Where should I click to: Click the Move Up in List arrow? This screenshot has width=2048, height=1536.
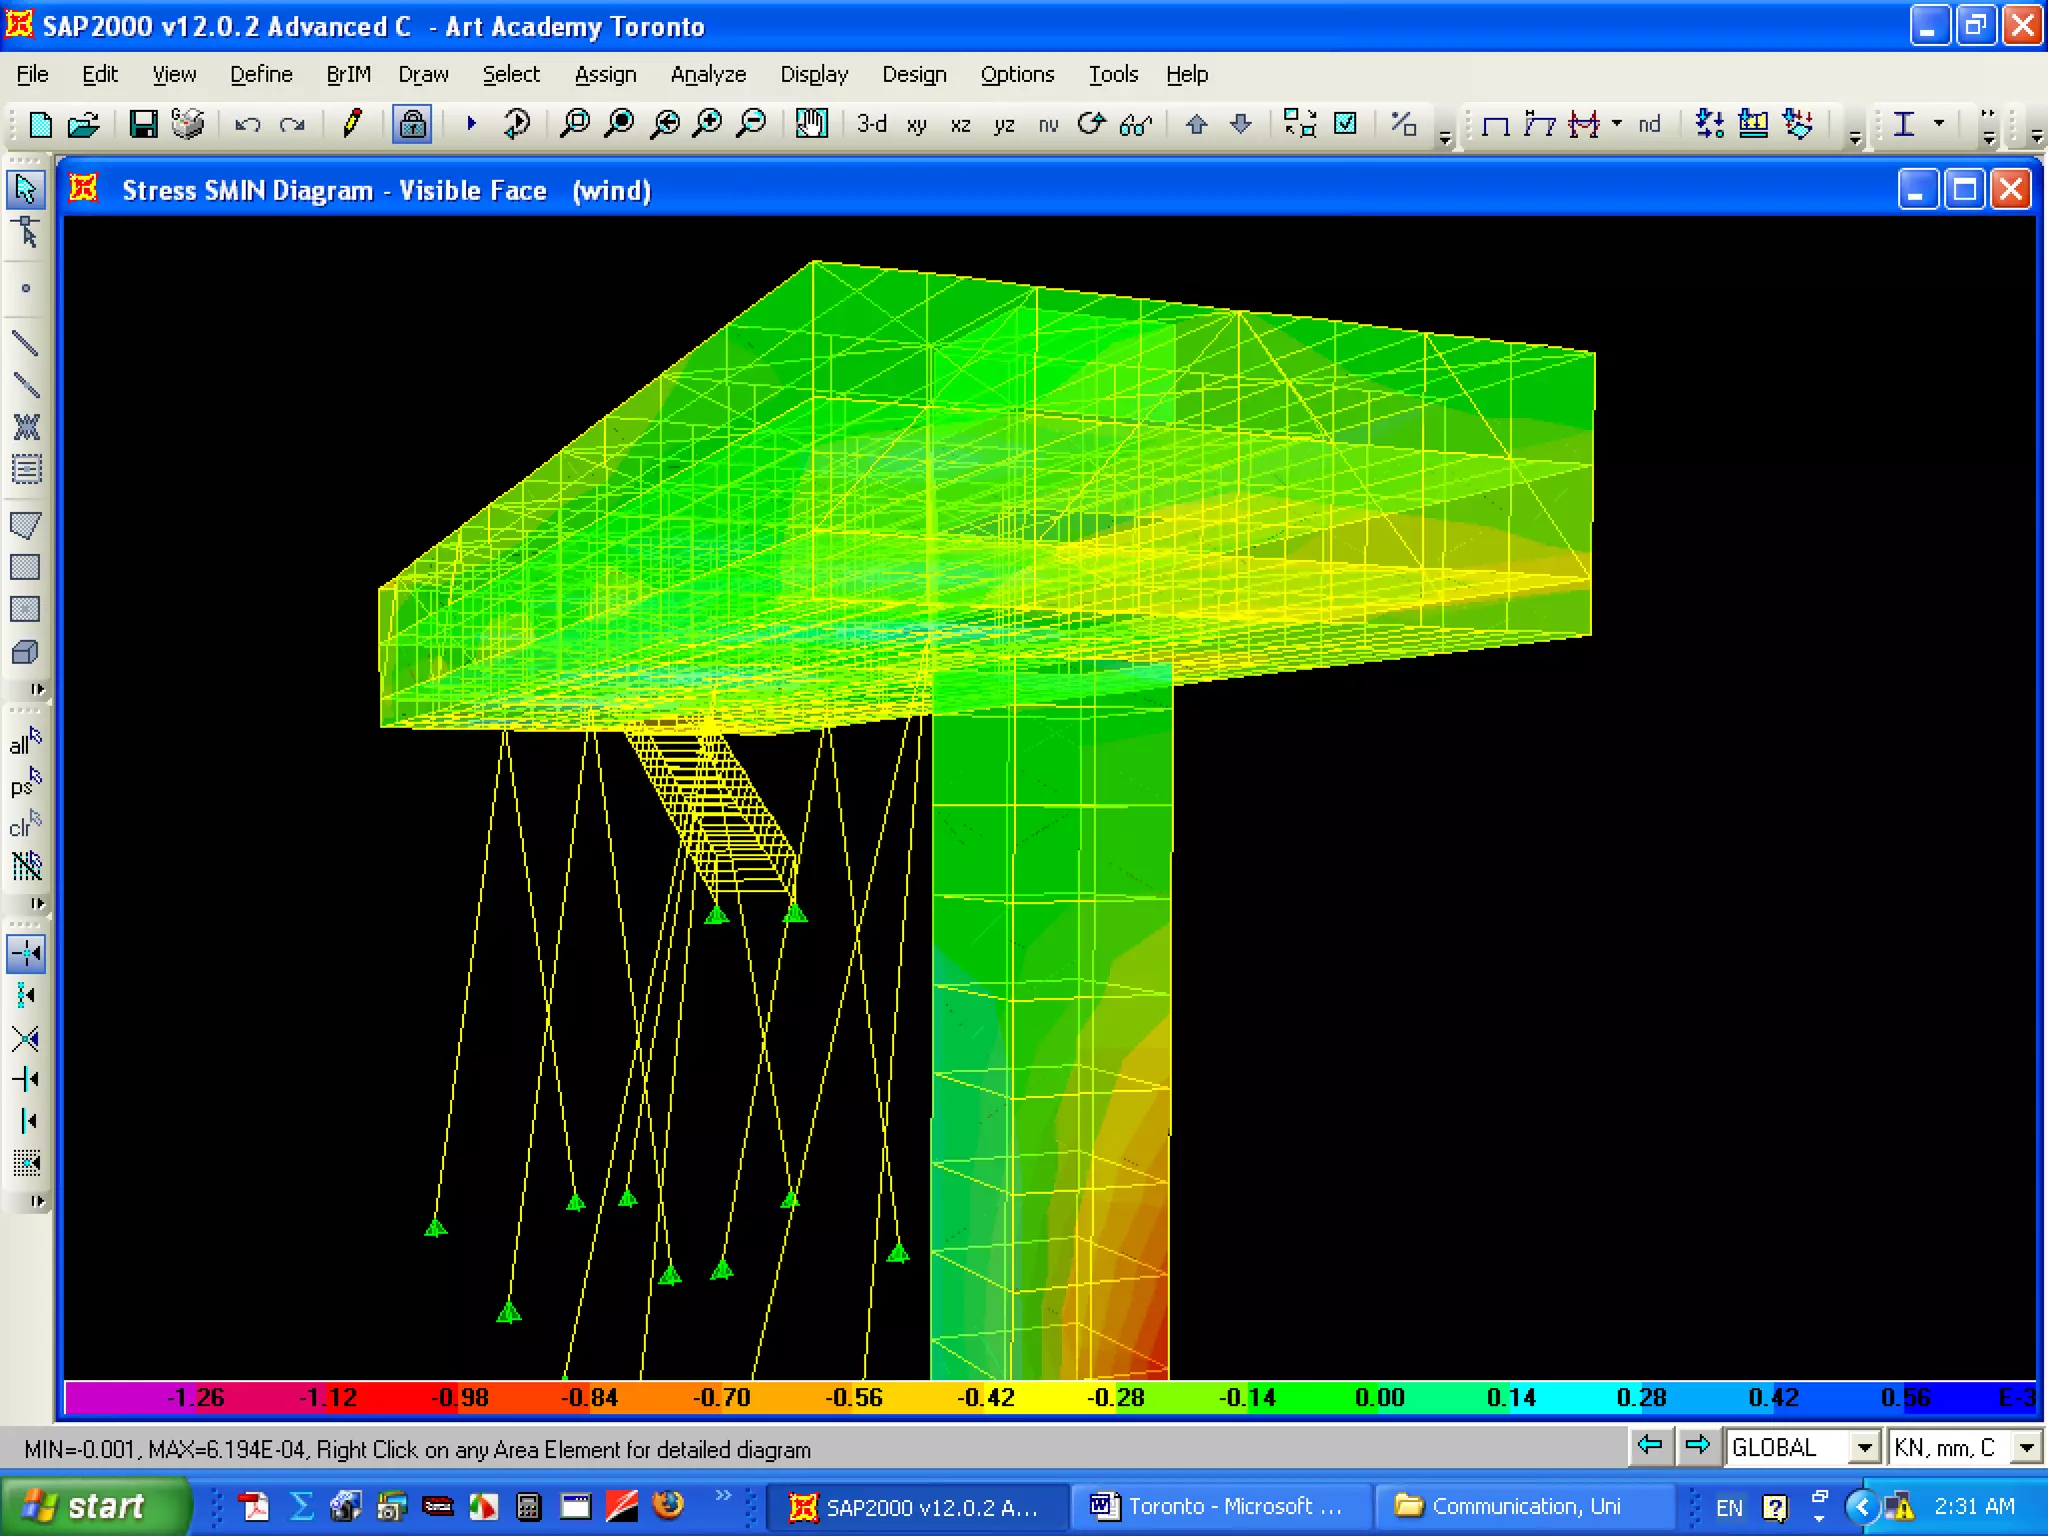(x=1196, y=124)
